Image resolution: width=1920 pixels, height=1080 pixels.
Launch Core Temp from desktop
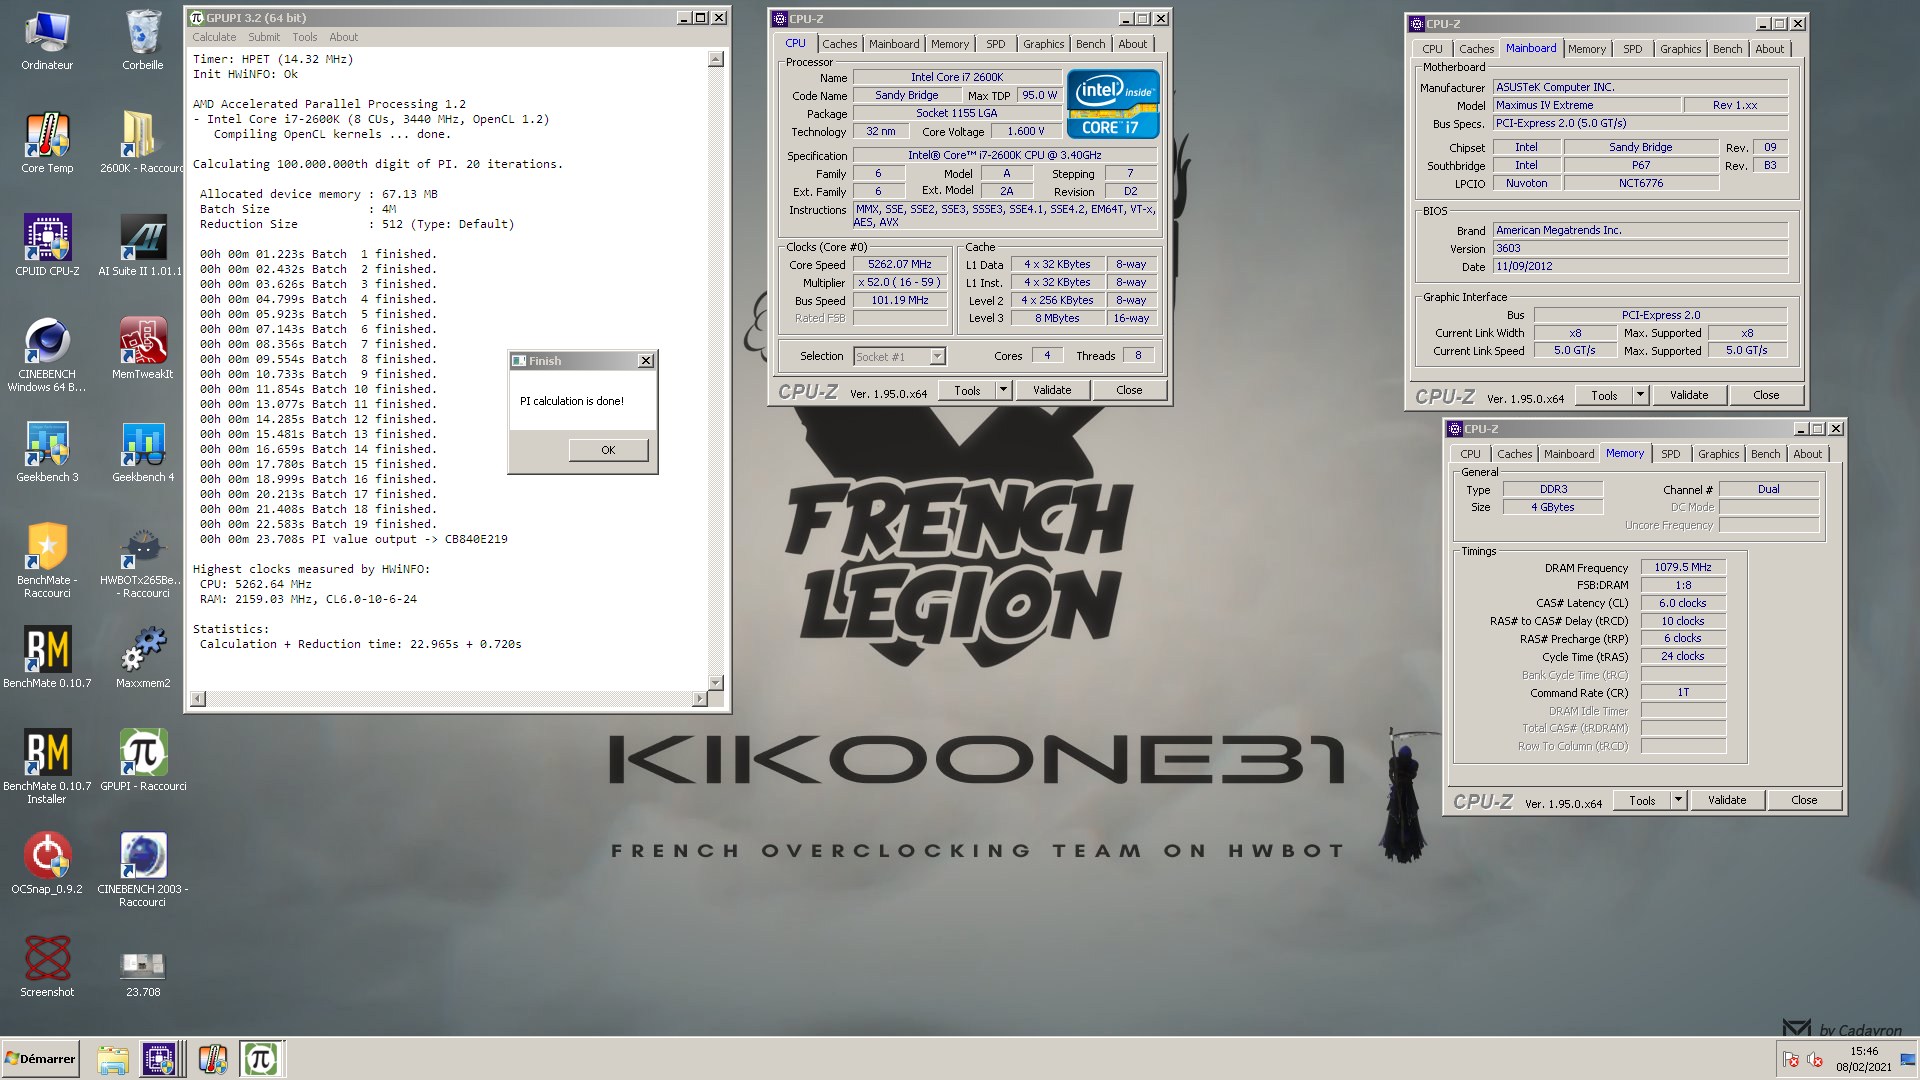(x=47, y=143)
